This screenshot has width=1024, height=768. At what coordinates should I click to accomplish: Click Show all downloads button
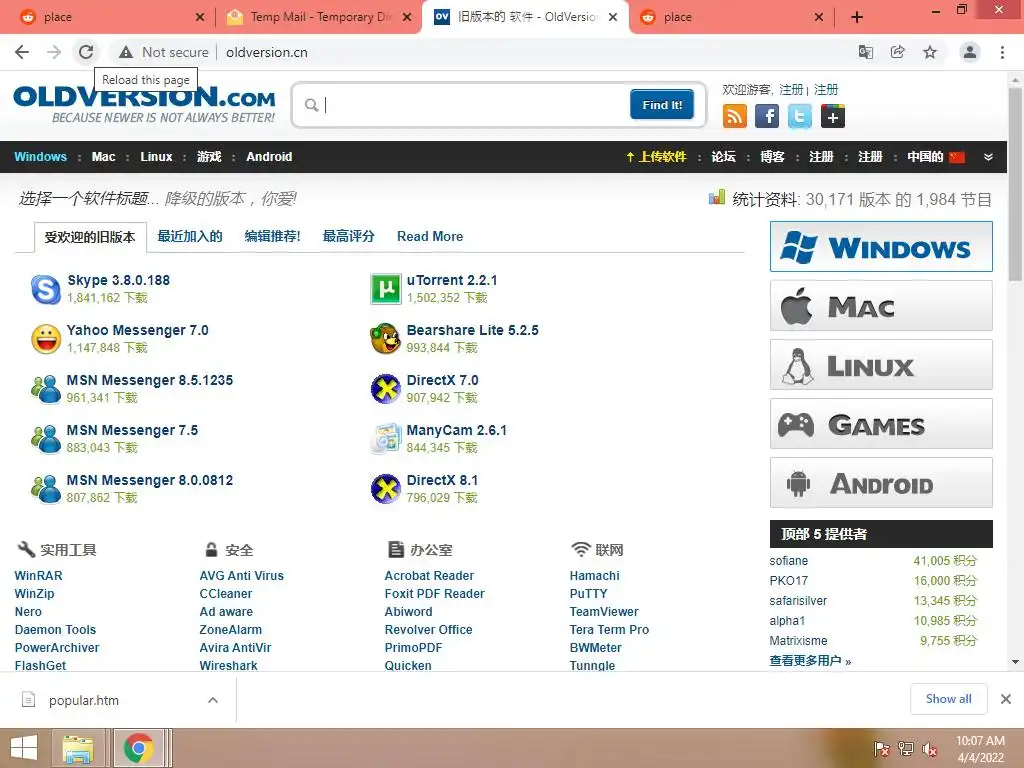click(948, 699)
